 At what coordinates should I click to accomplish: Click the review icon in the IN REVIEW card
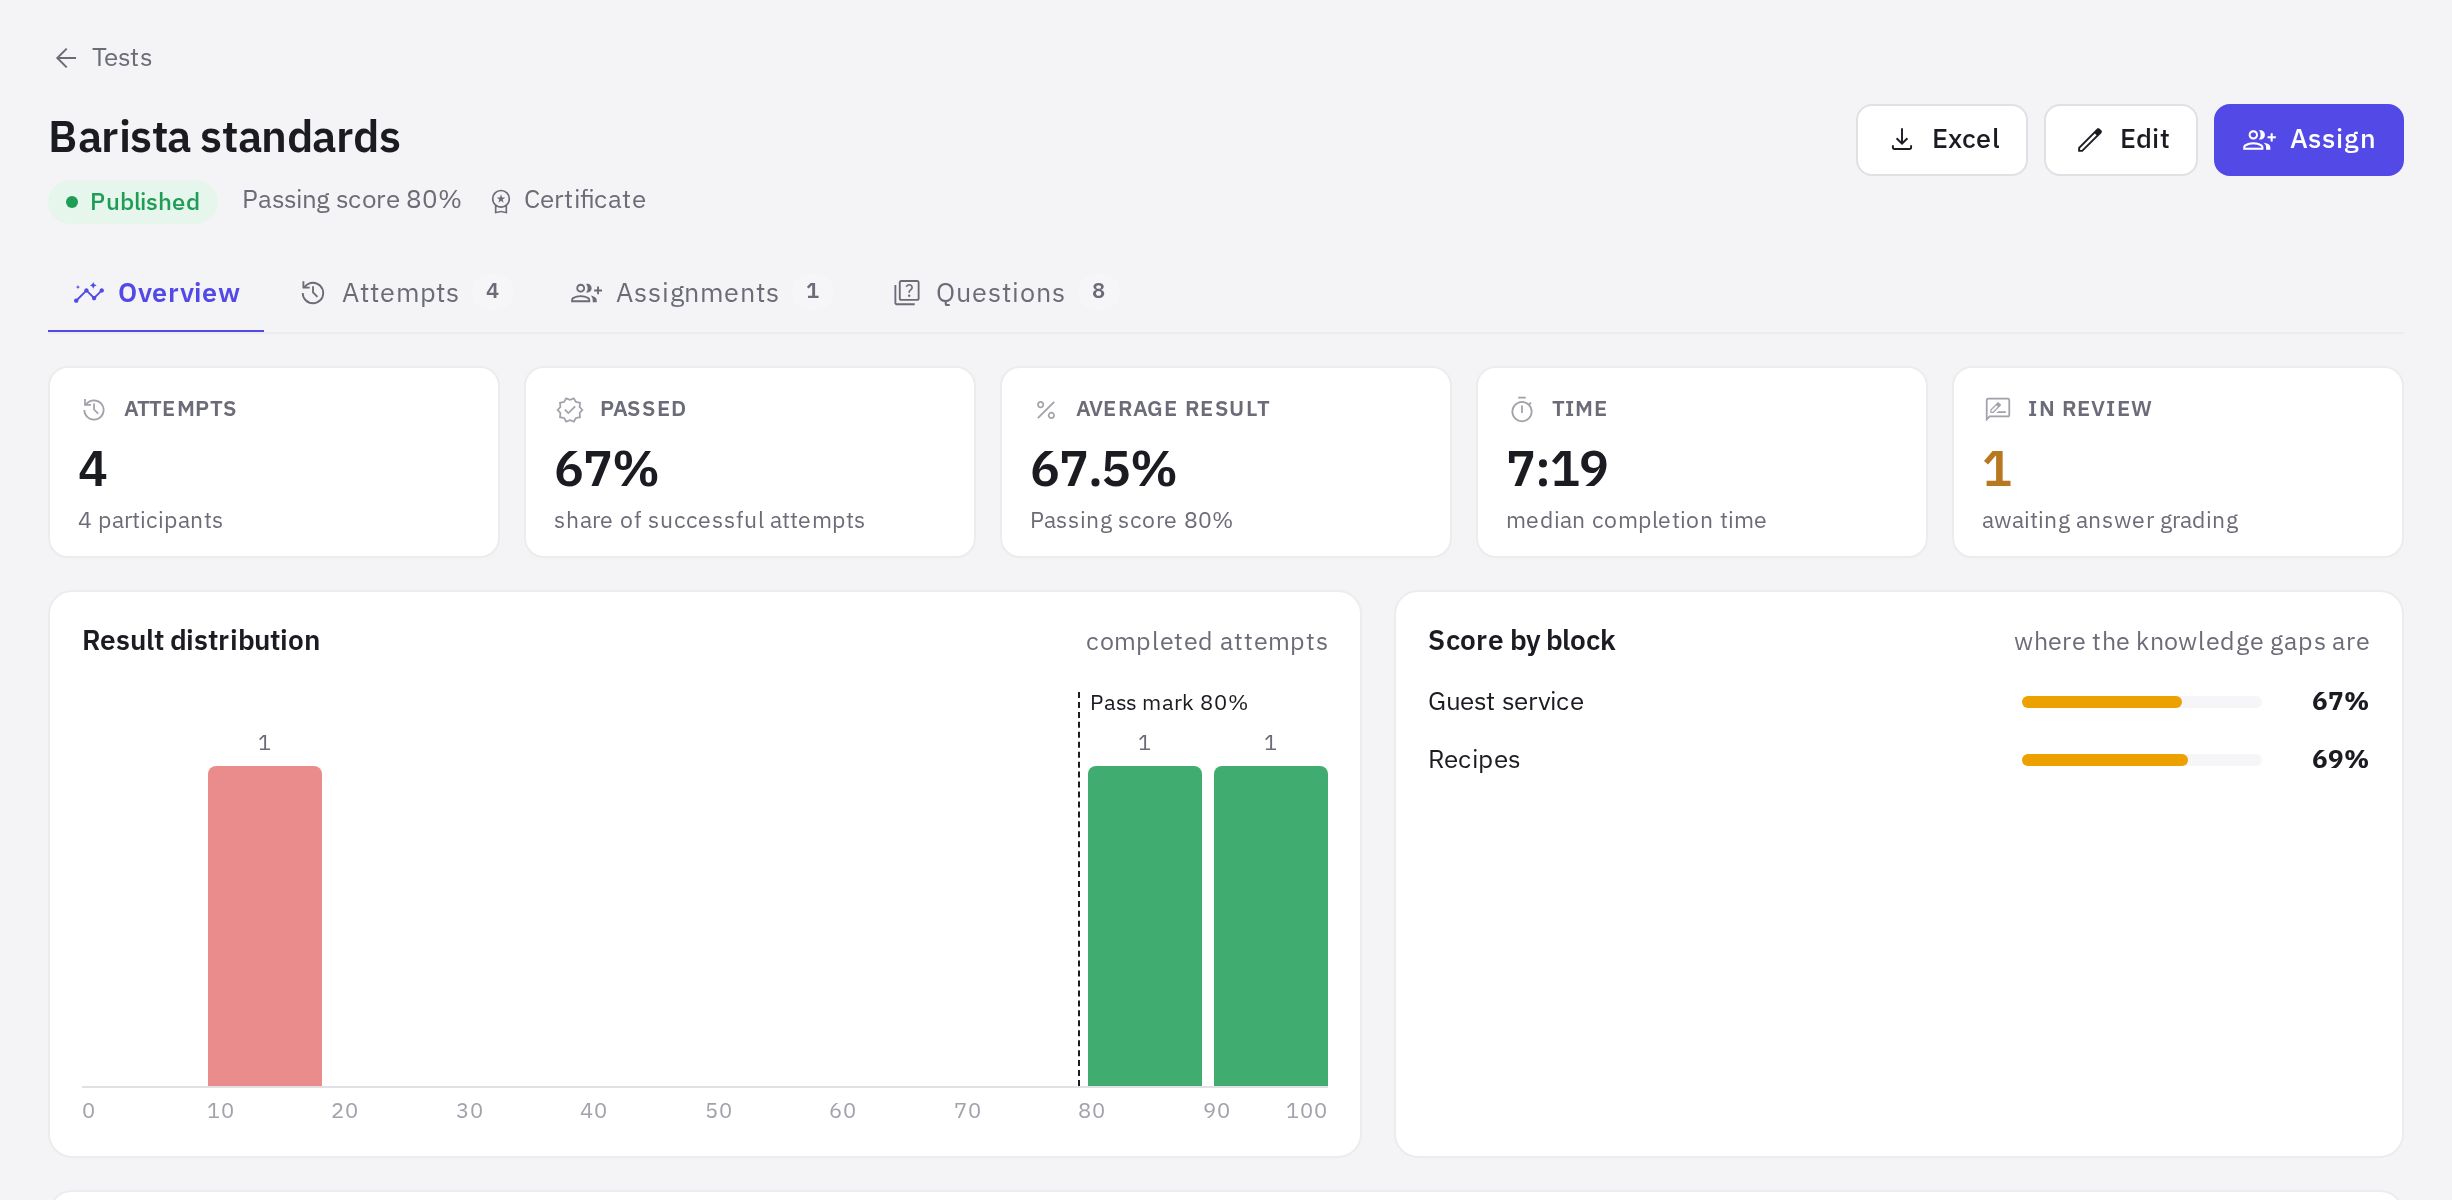1997,409
